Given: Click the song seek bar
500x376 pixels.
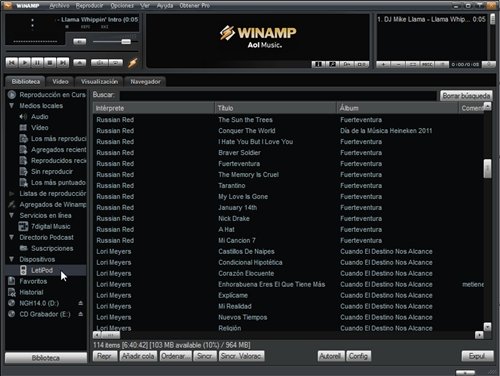Looking at the screenshot, I should (x=71, y=52).
